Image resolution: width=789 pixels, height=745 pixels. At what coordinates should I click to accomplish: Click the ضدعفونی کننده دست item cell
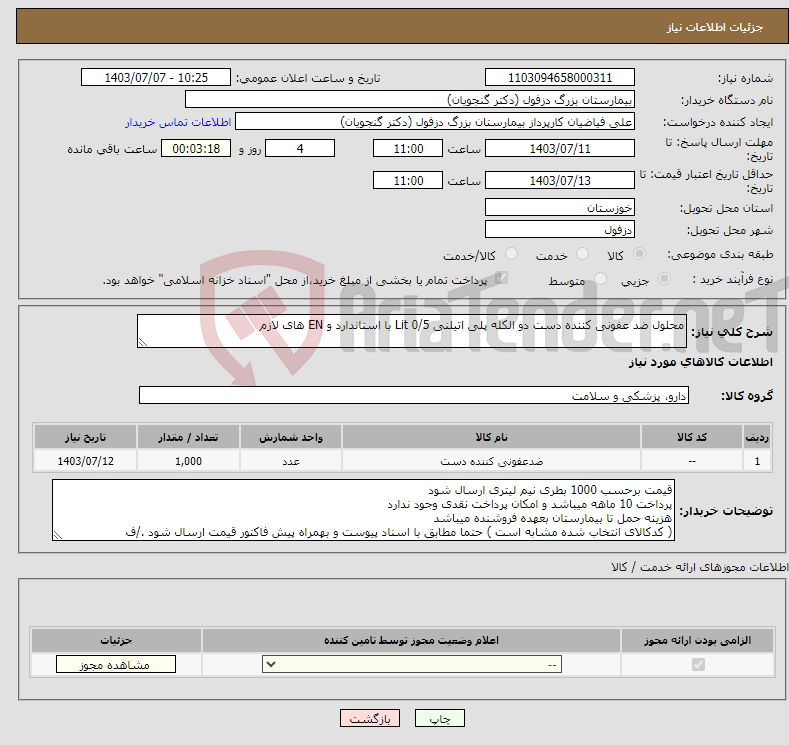pyautogui.click(x=492, y=461)
